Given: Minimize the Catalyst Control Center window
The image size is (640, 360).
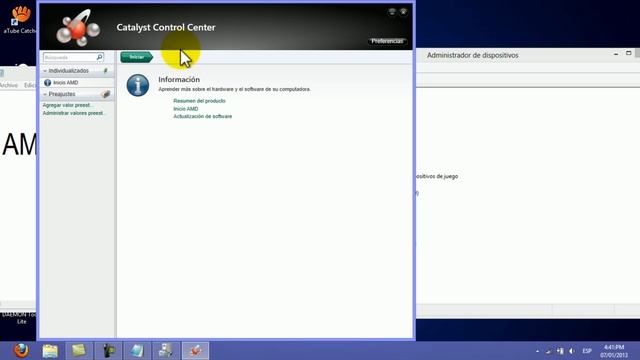Looking at the screenshot, I should click(392, 11).
